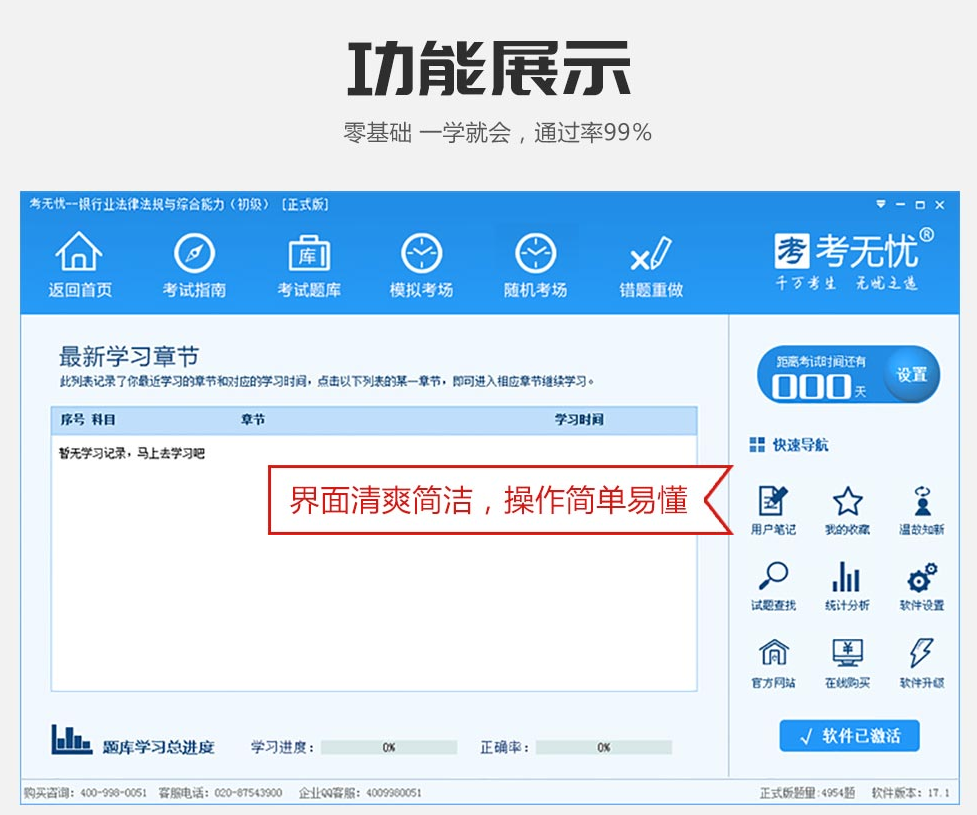Screen dimensions: 977x815
Task: Click the 快速导航 grid icon
Action: 757,444
